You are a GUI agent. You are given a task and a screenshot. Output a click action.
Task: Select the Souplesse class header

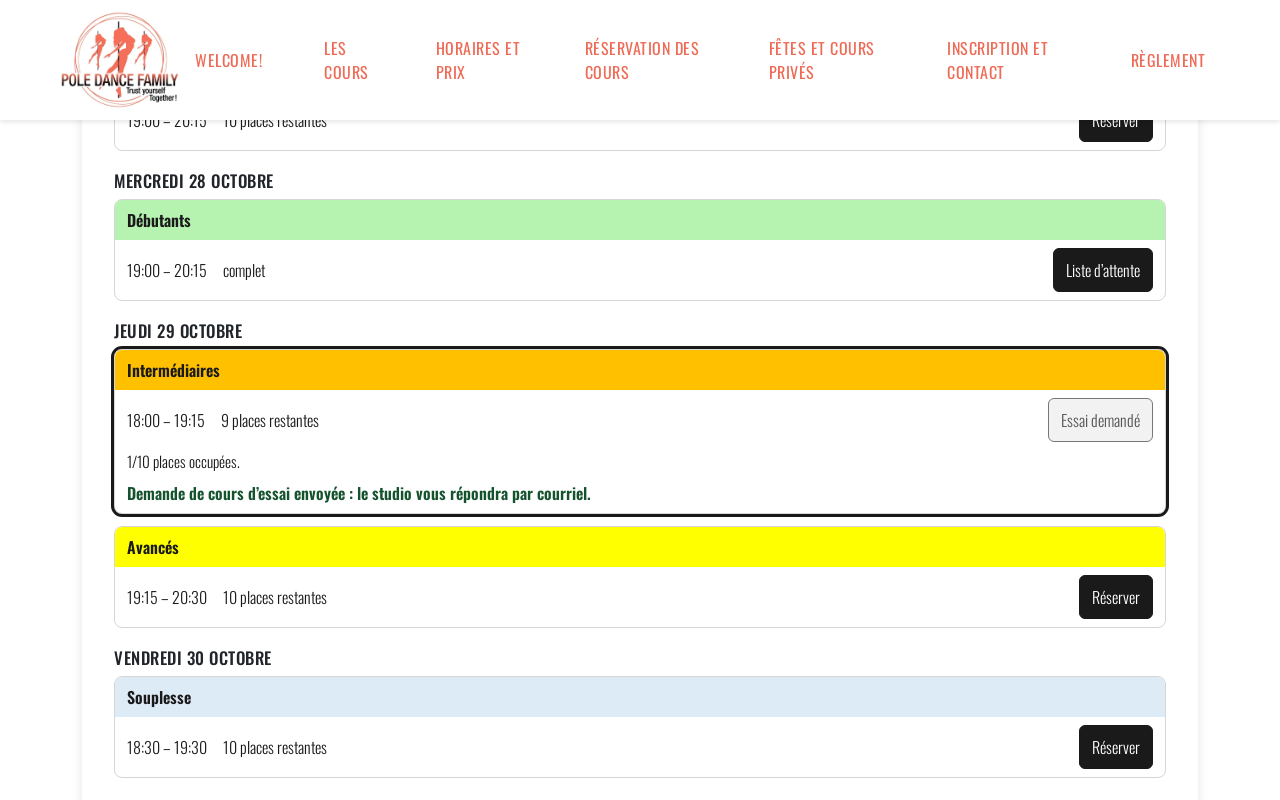coord(640,697)
